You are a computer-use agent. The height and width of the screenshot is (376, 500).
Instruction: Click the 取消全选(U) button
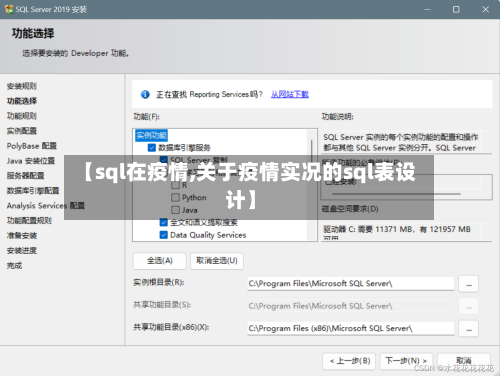tap(217, 261)
